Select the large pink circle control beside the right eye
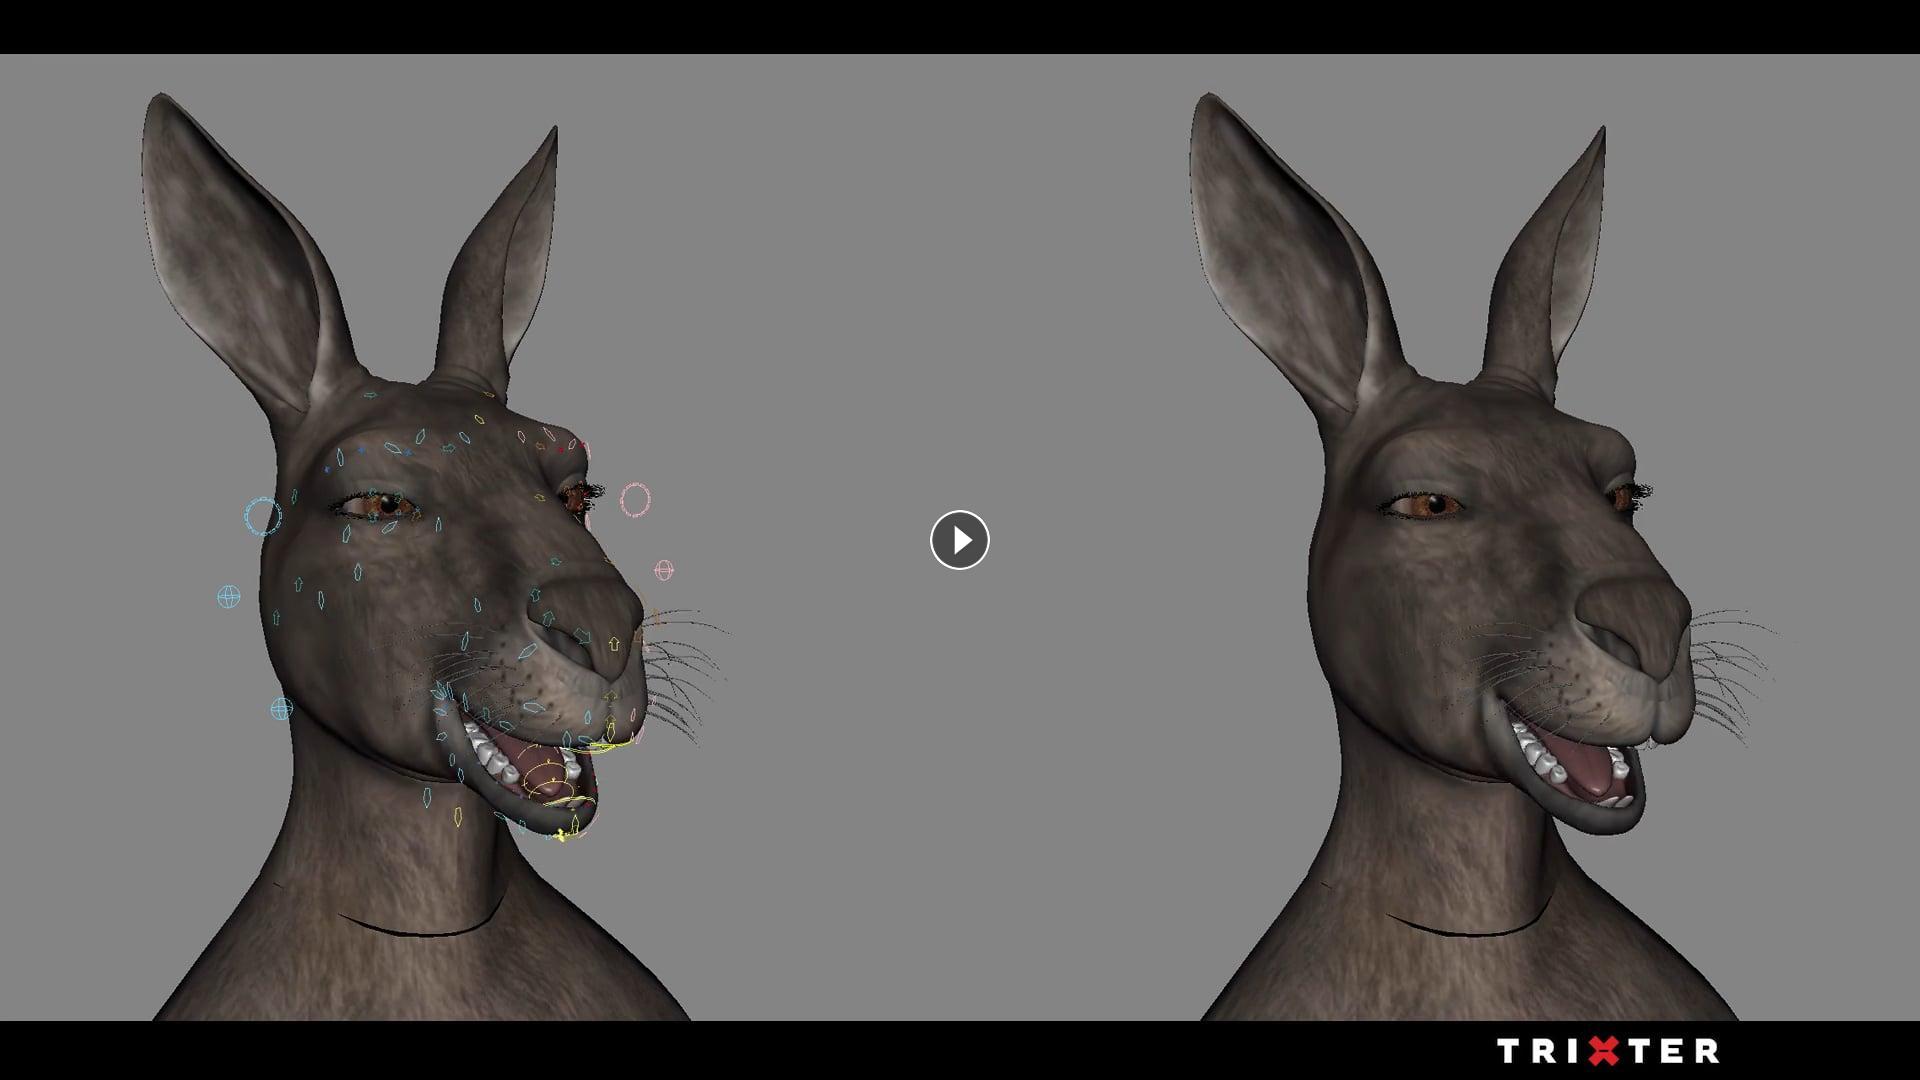Viewport: 1920px width, 1080px height. click(x=635, y=499)
